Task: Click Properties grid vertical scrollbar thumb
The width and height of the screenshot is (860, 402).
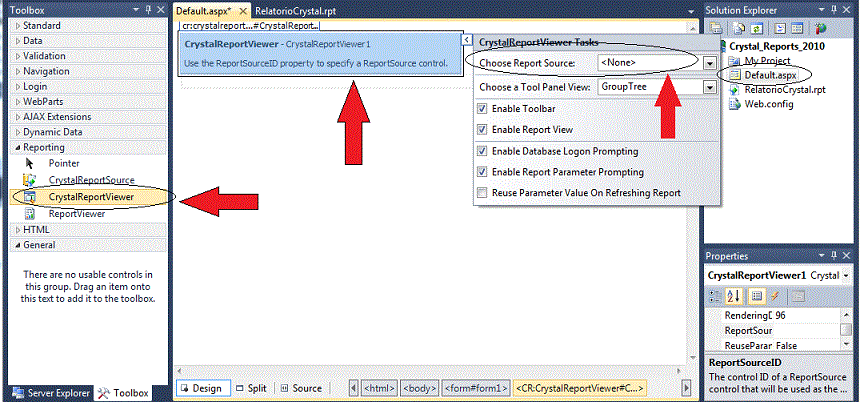Action: (x=846, y=330)
